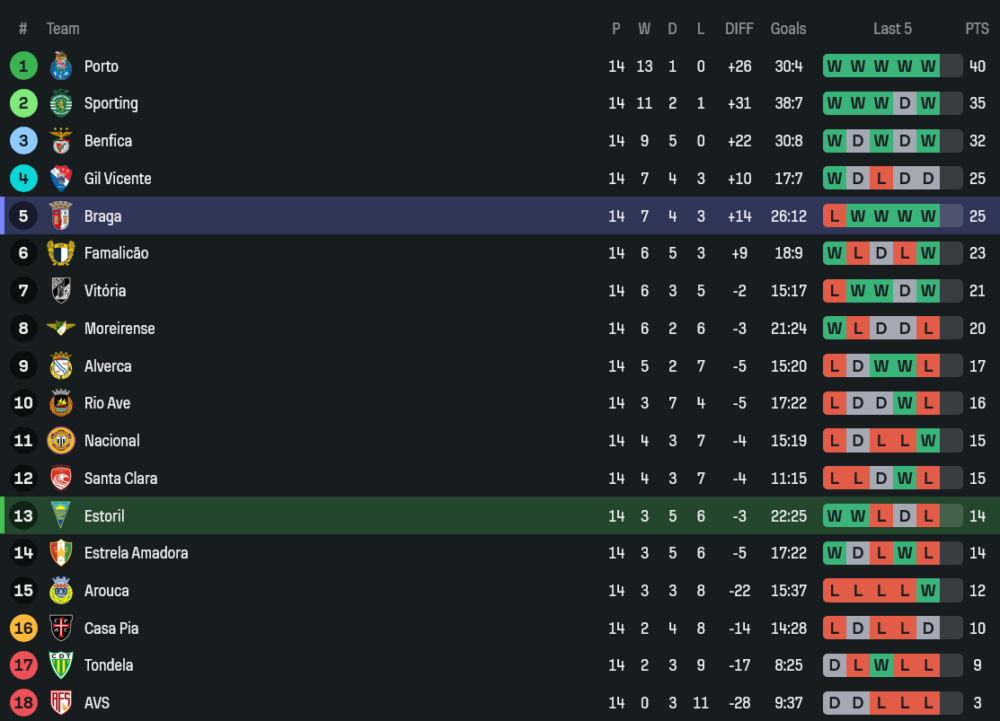Click the Benfica eagle crest icon

tap(61, 141)
